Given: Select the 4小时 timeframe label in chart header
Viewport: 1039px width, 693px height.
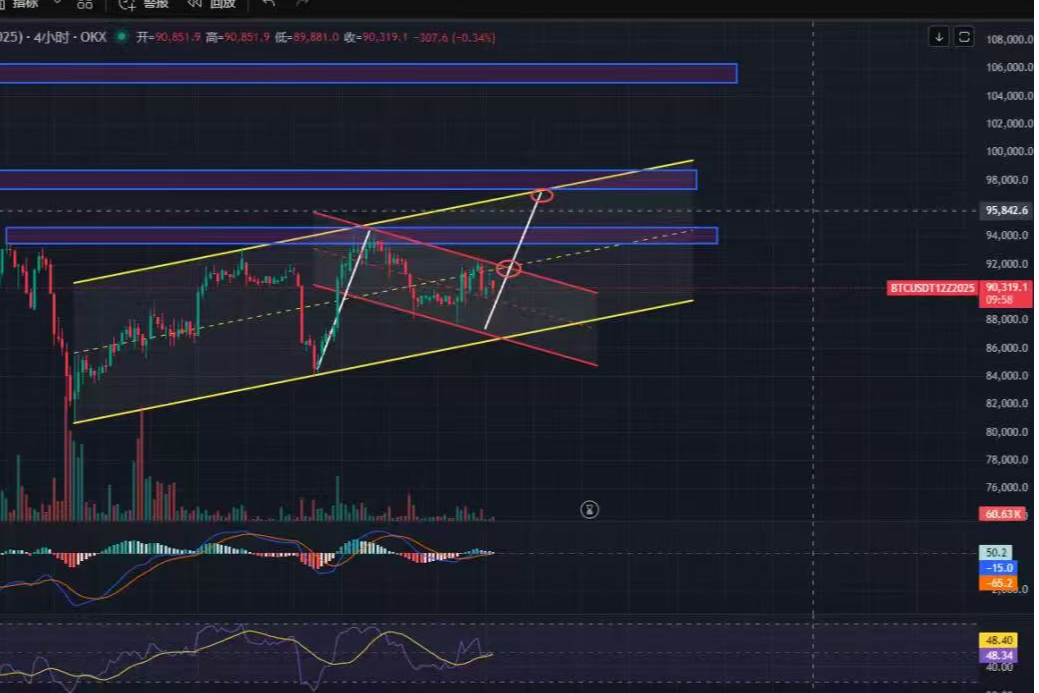Looking at the screenshot, I should pos(48,37).
